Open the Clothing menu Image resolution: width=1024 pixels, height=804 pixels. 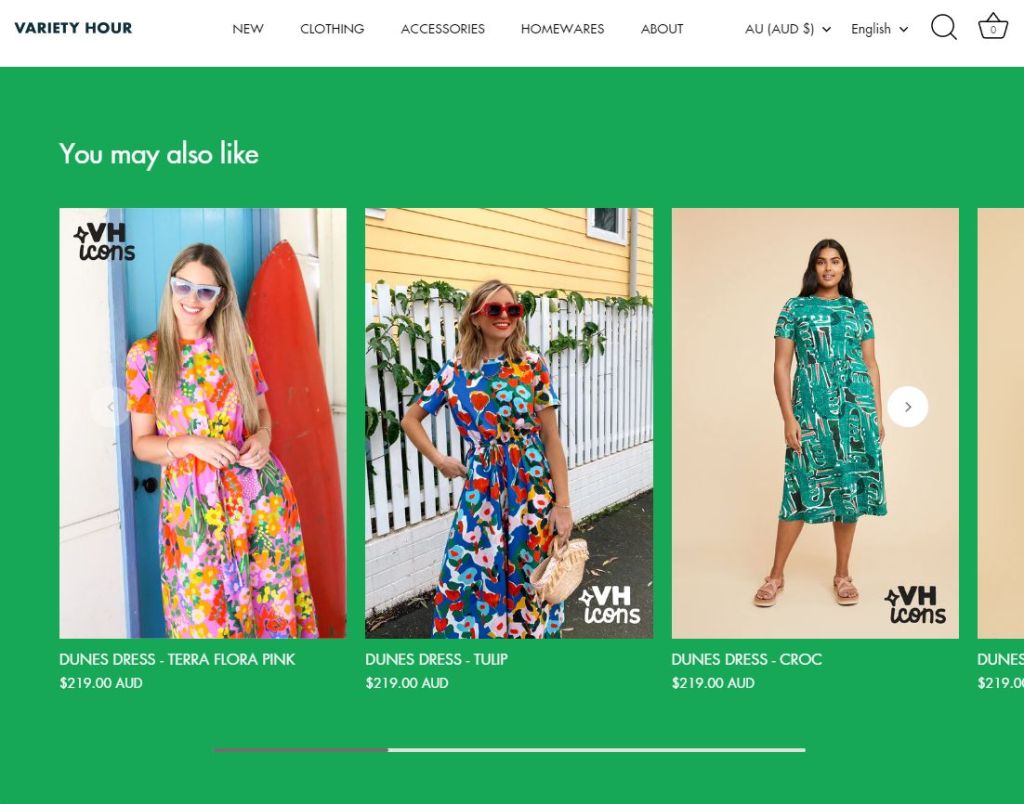[x=332, y=29]
